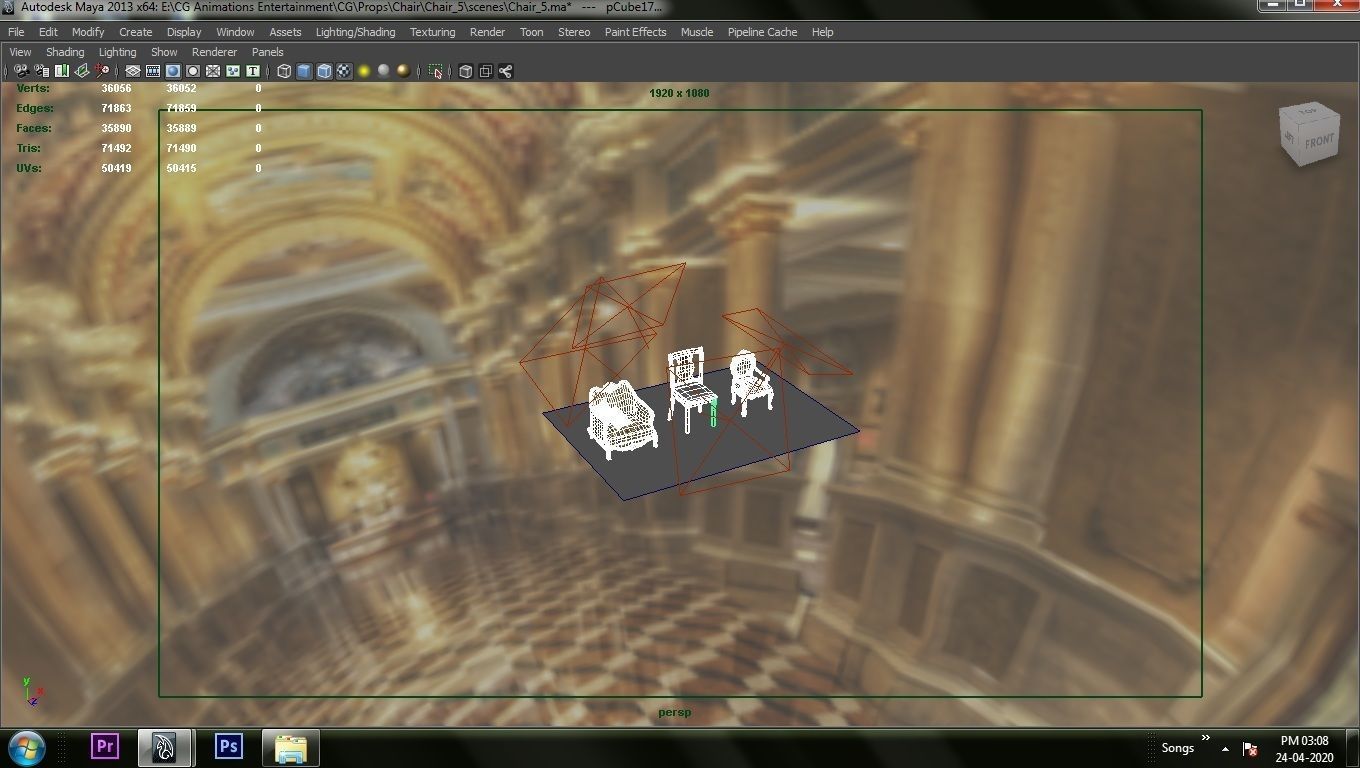1360x768 pixels.
Task: Open the Stereo menu
Action: (x=574, y=32)
